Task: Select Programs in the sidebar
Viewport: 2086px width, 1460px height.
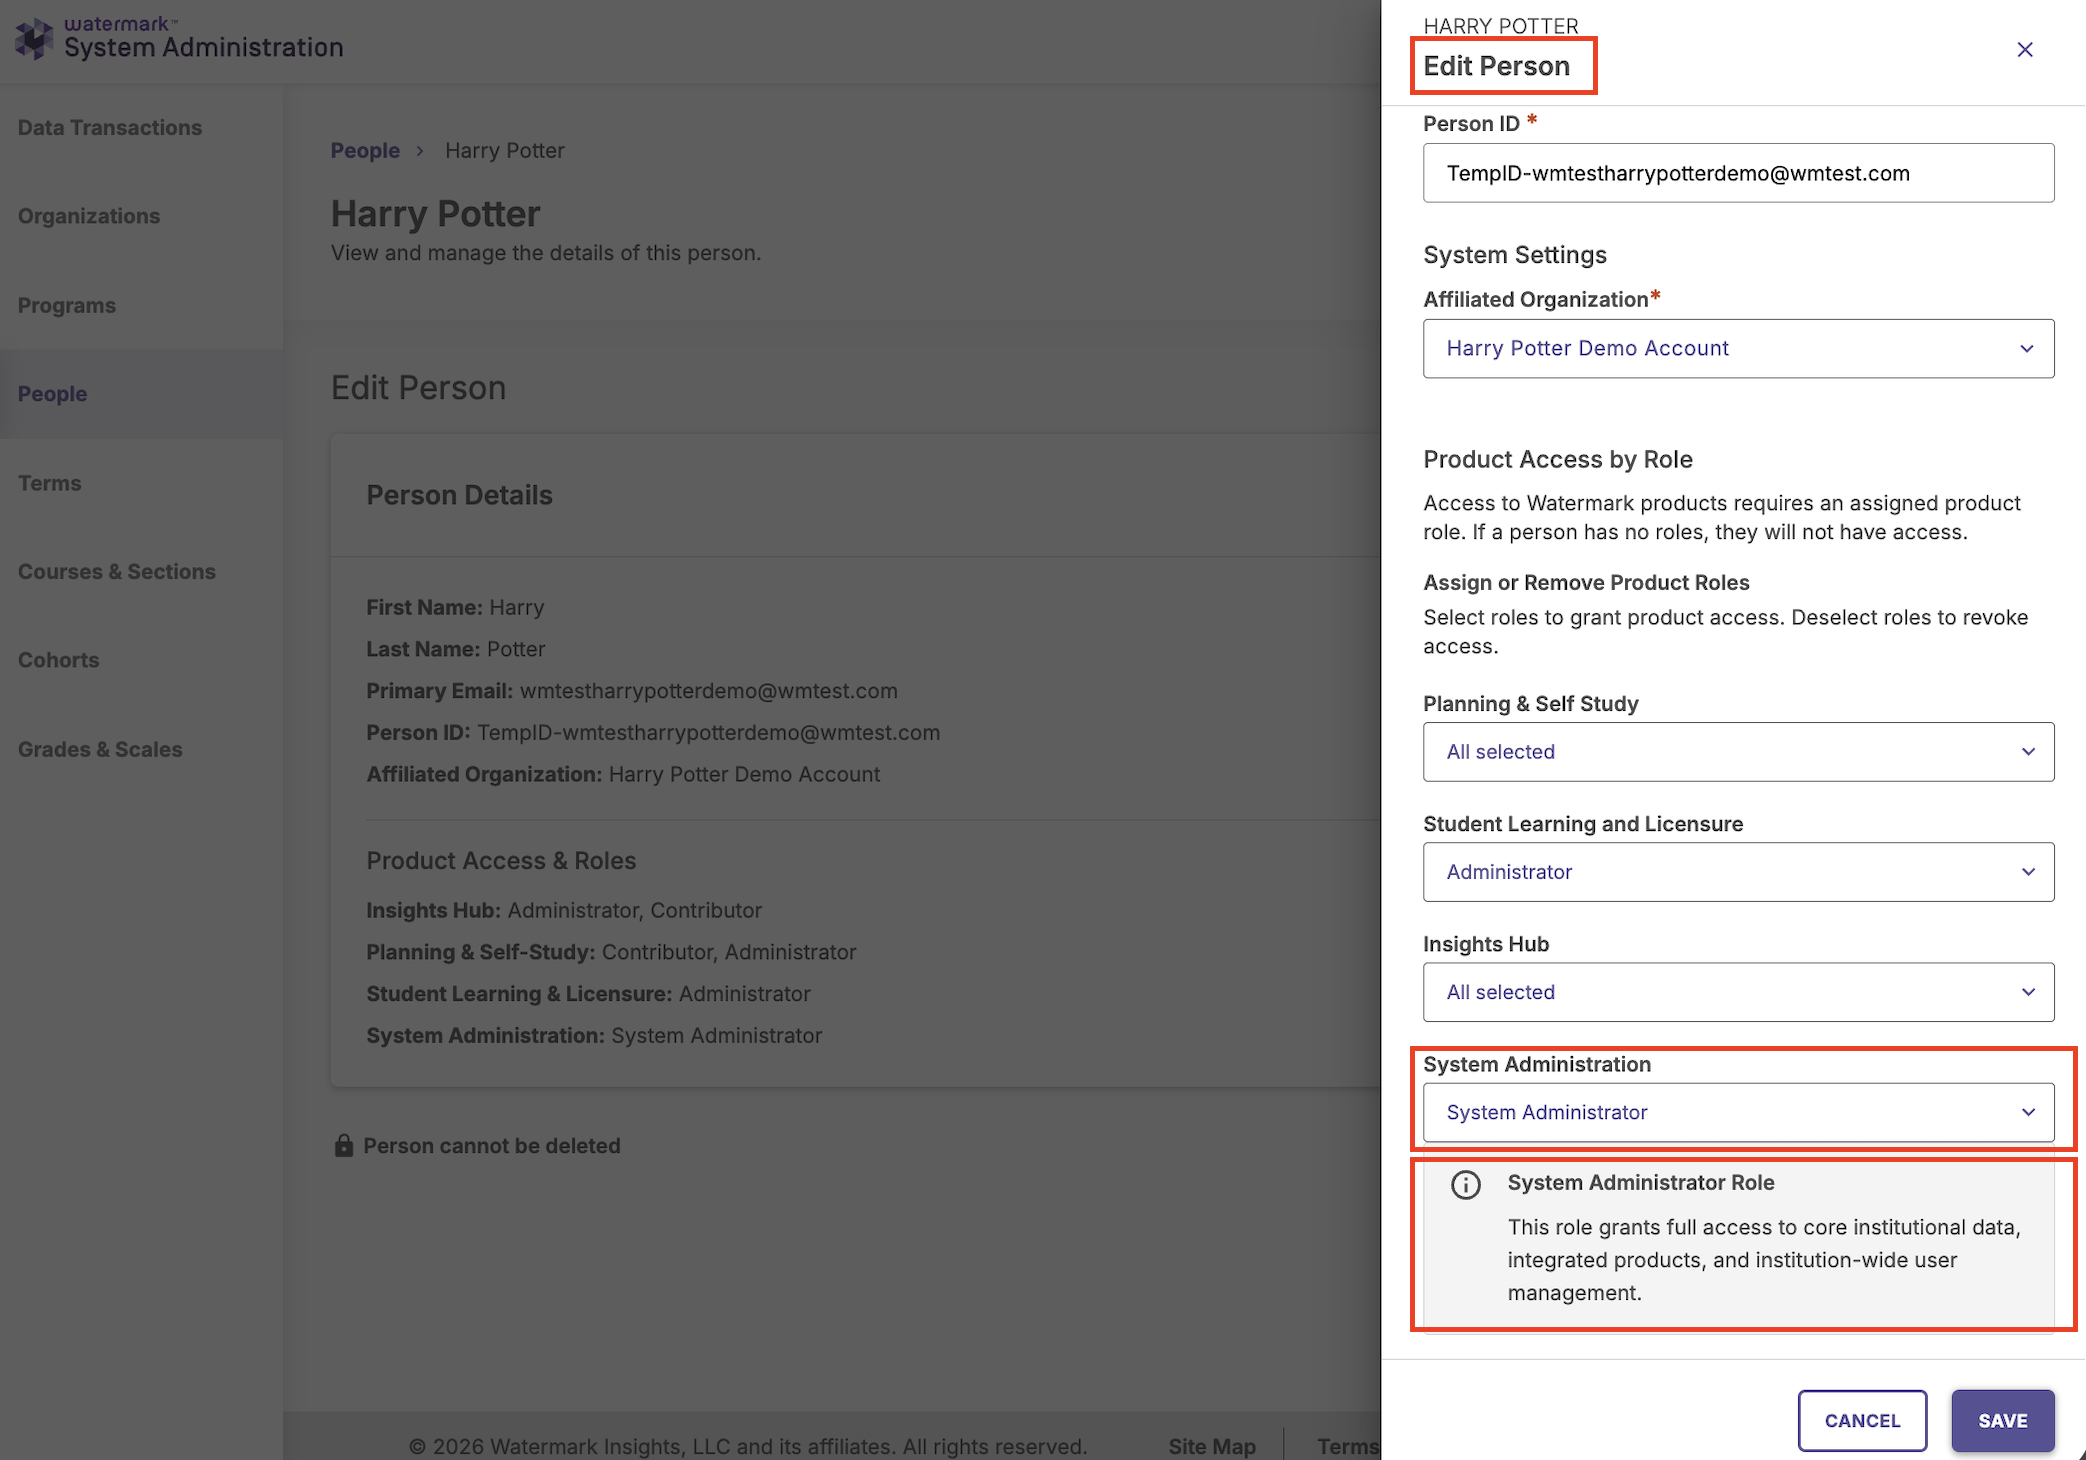Action: [x=67, y=305]
